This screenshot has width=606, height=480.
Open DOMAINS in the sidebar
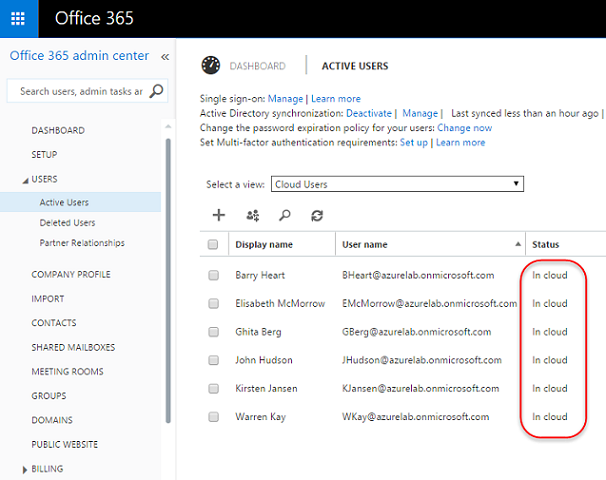(52, 420)
